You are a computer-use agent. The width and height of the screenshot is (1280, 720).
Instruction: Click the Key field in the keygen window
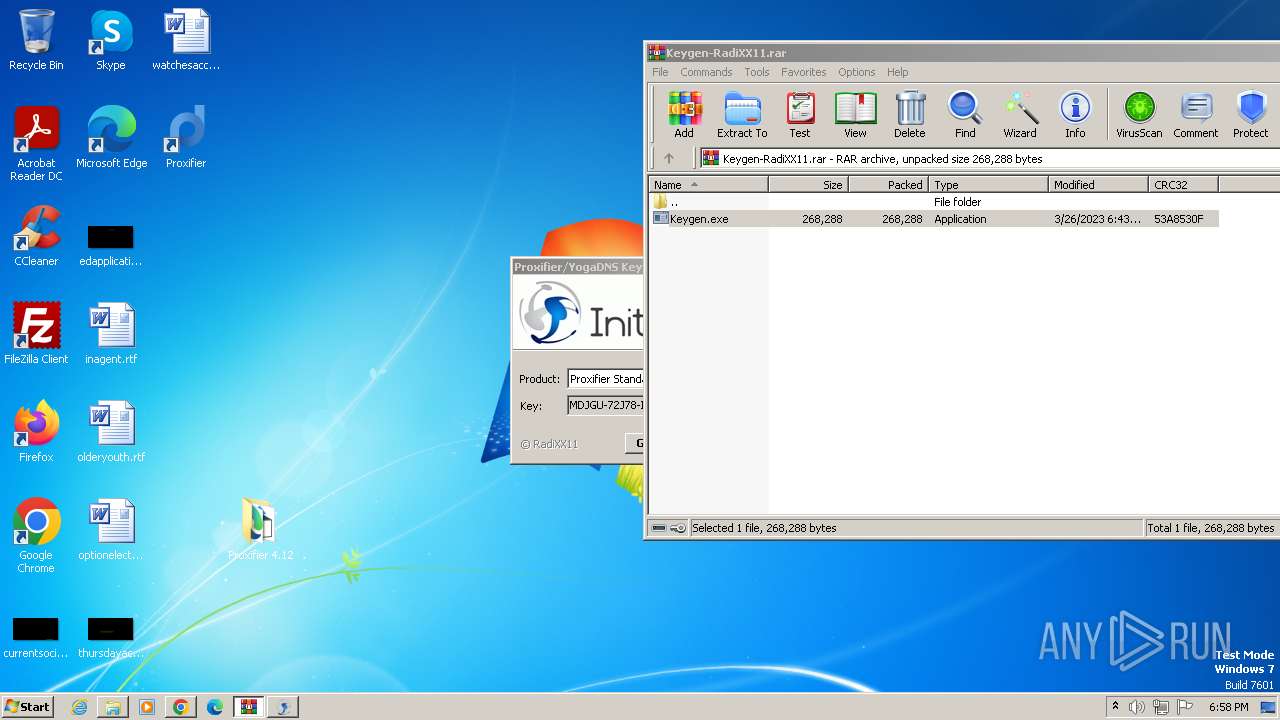(605, 406)
